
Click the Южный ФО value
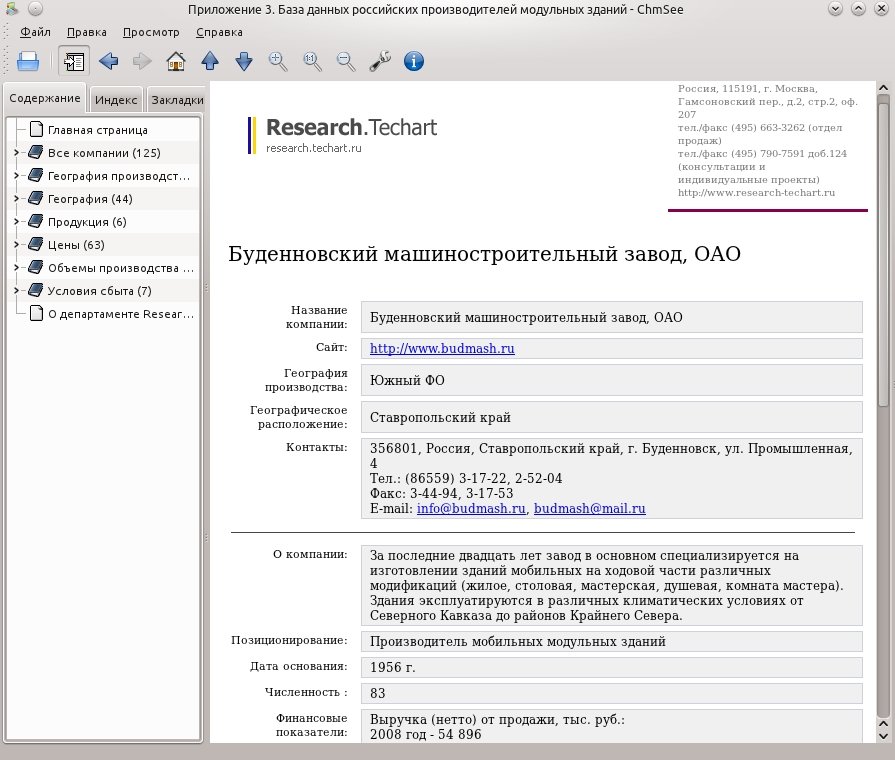[407, 380]
